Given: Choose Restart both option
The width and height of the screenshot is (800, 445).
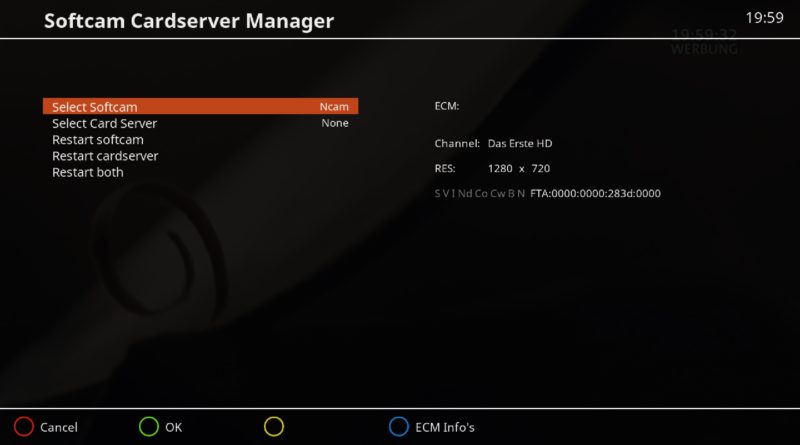Looking at the screenshot, I should 88,172.
